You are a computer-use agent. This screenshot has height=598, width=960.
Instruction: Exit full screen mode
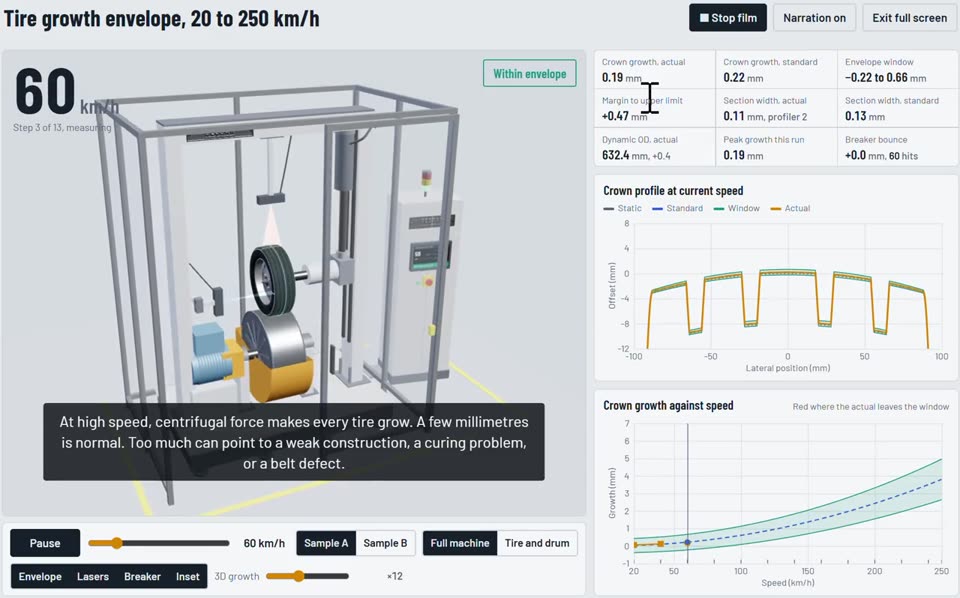tap(909, 18)
